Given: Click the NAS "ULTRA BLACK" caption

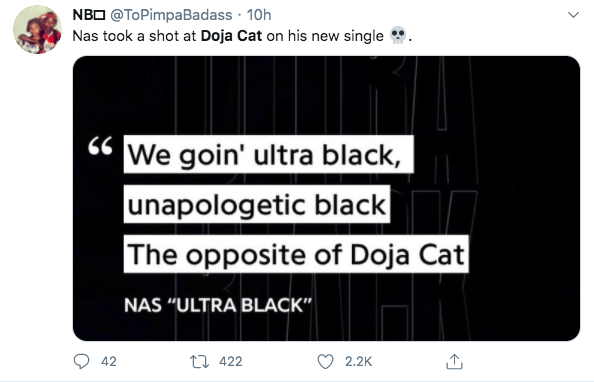Looking at the screenshot, I should [218, 305].
